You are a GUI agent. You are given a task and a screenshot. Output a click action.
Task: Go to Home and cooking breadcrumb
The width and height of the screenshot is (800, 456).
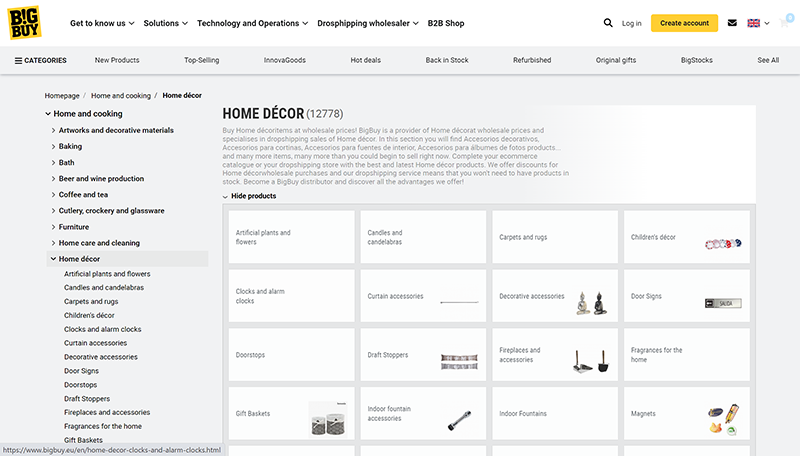coord(121,95)
